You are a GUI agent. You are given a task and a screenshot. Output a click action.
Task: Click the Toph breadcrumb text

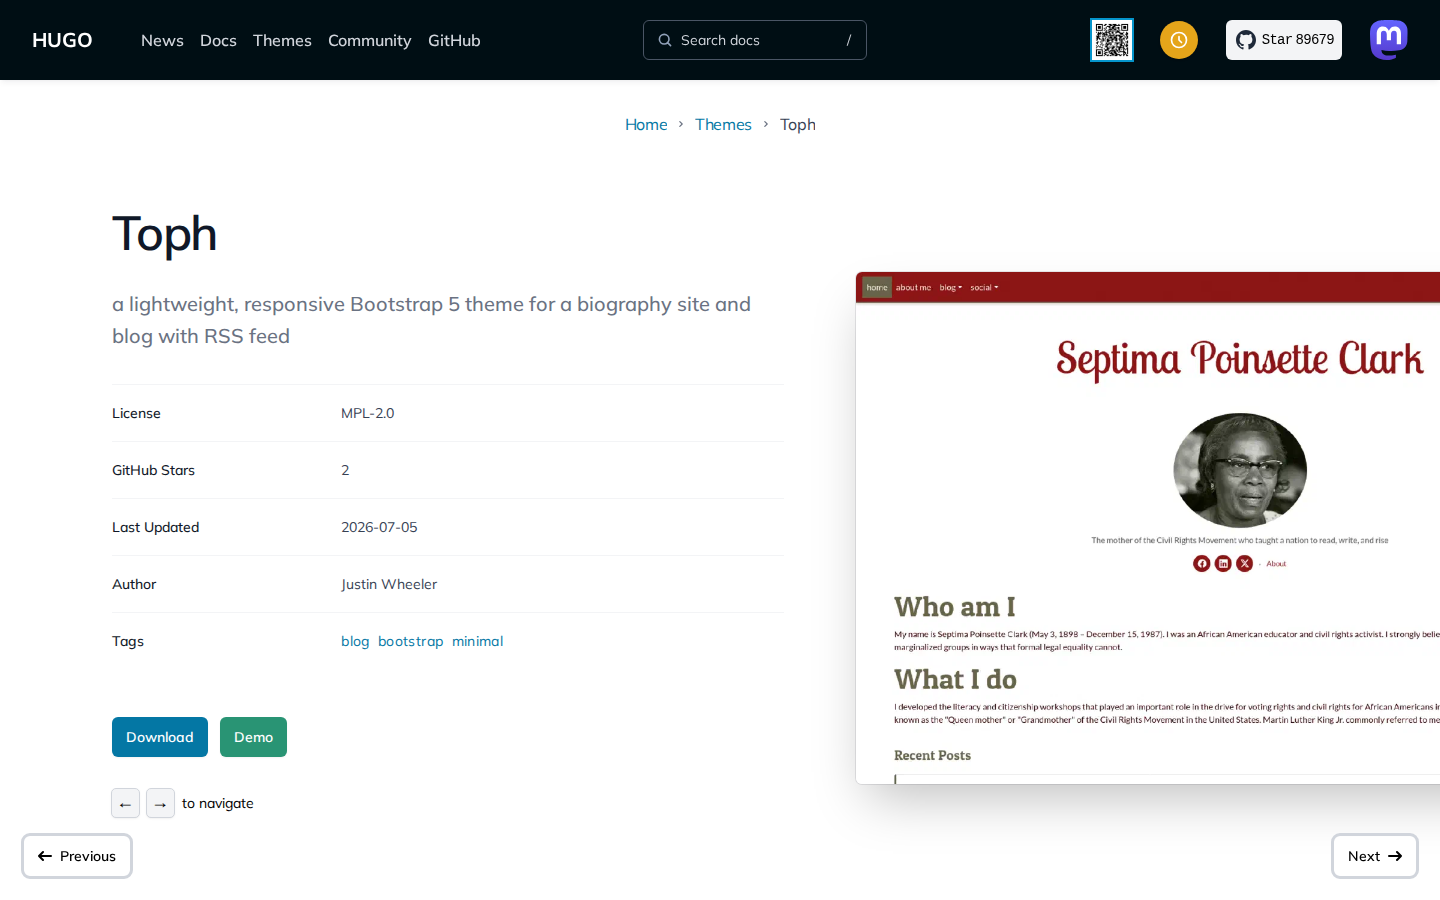pos(798,124)
